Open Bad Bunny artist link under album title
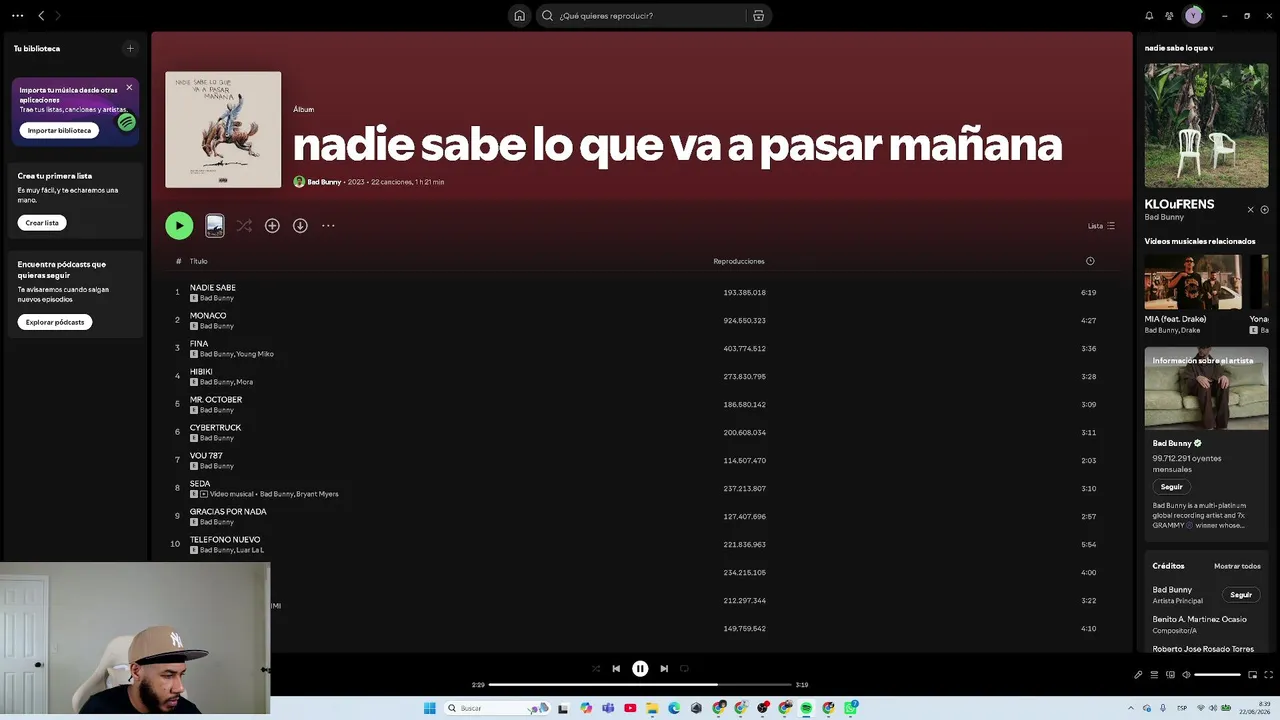The image size is (1280, 720). 324,182
